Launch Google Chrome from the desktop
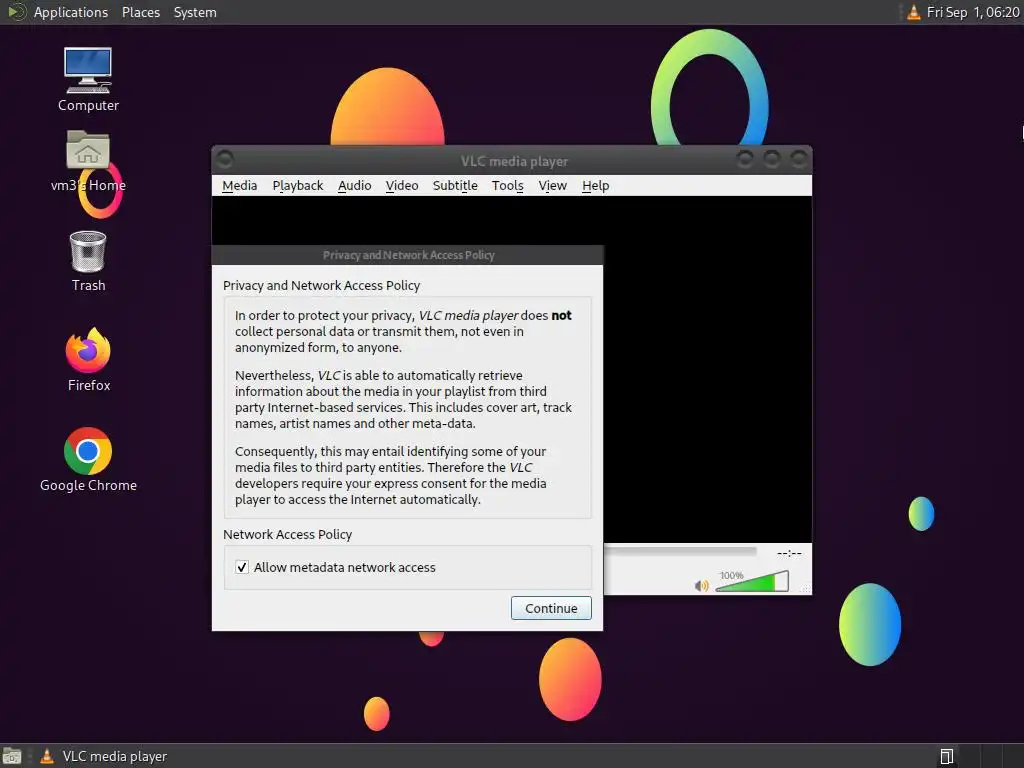 click(x=88, y=459)
